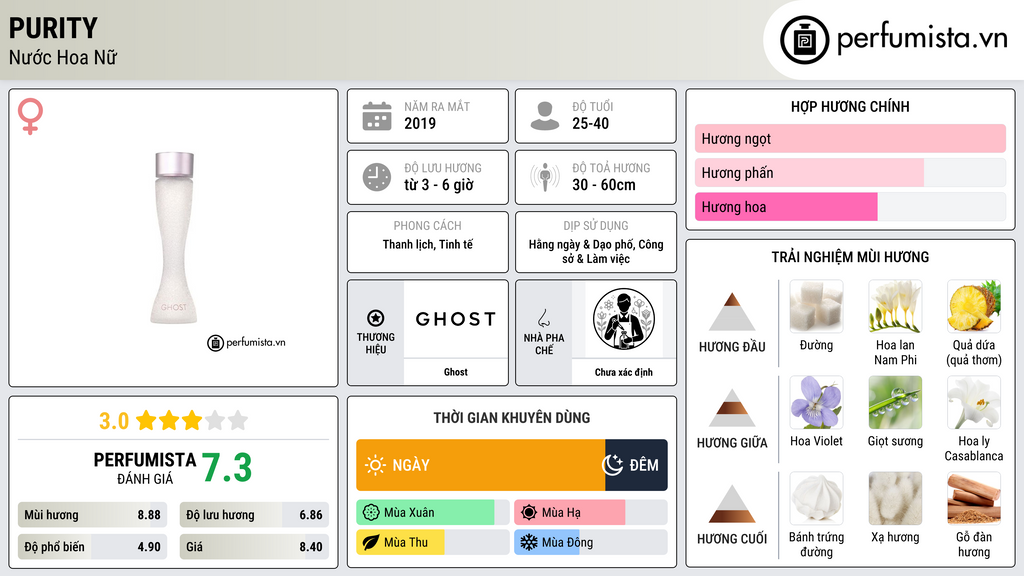
Task: Click the Purity perfume bottle image
Action: (x=174, y=238)
